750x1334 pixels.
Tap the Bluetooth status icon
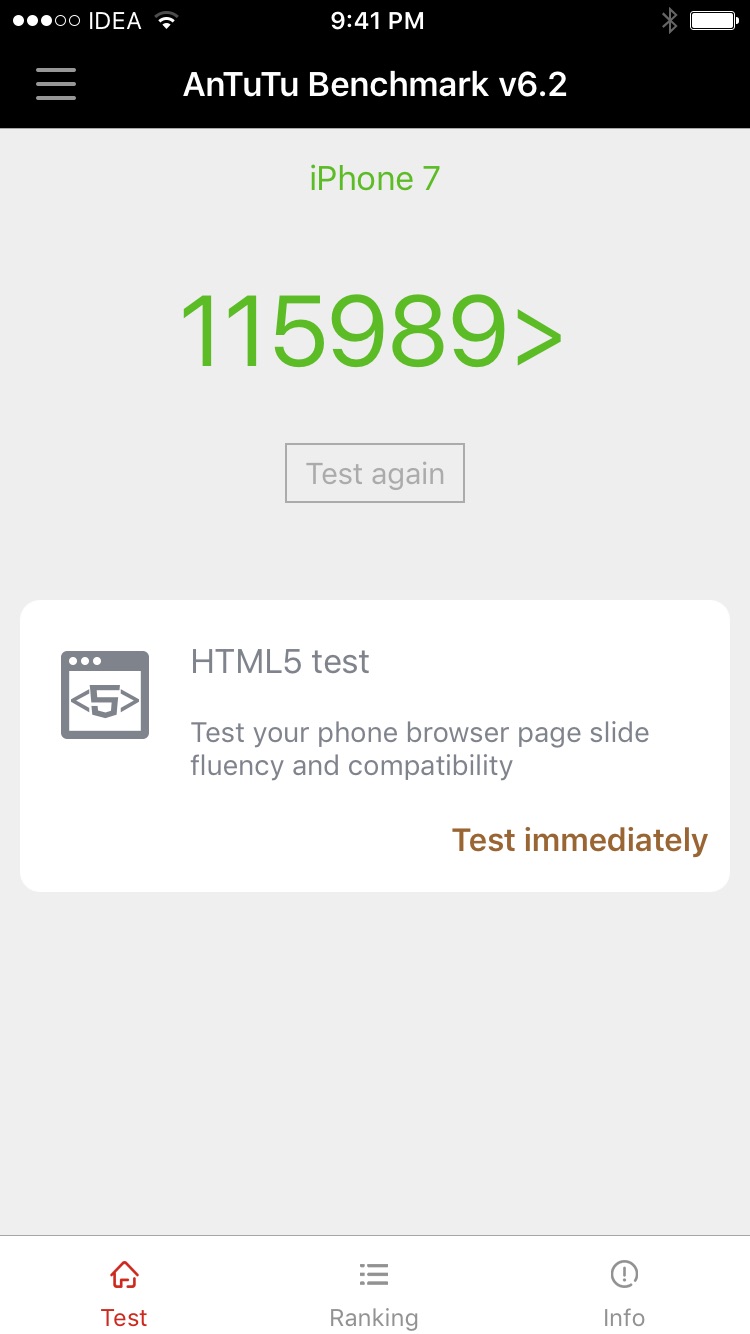(x=669, y=20)
